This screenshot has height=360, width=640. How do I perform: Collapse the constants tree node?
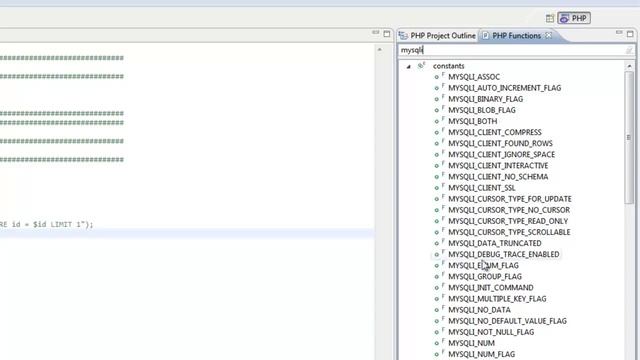409,66
